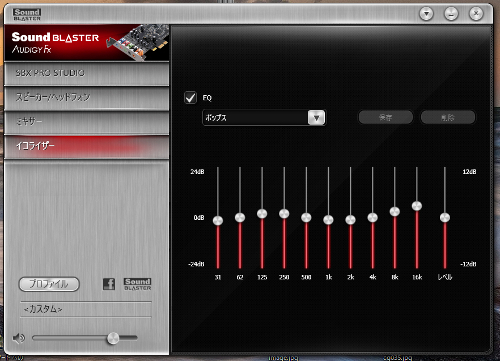This screenshot has width=500, height=361.
Task: Minimize the Sound Blaster window
Action: point(451,14)
